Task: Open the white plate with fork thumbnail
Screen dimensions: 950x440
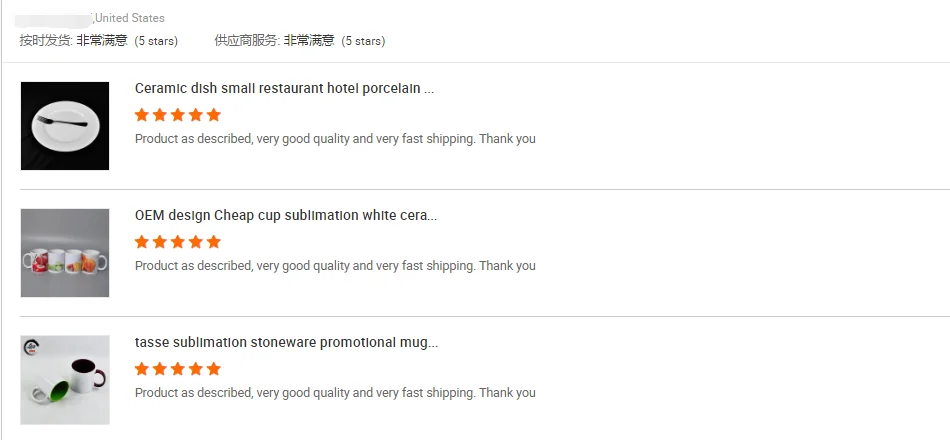Action: point(65,126)
